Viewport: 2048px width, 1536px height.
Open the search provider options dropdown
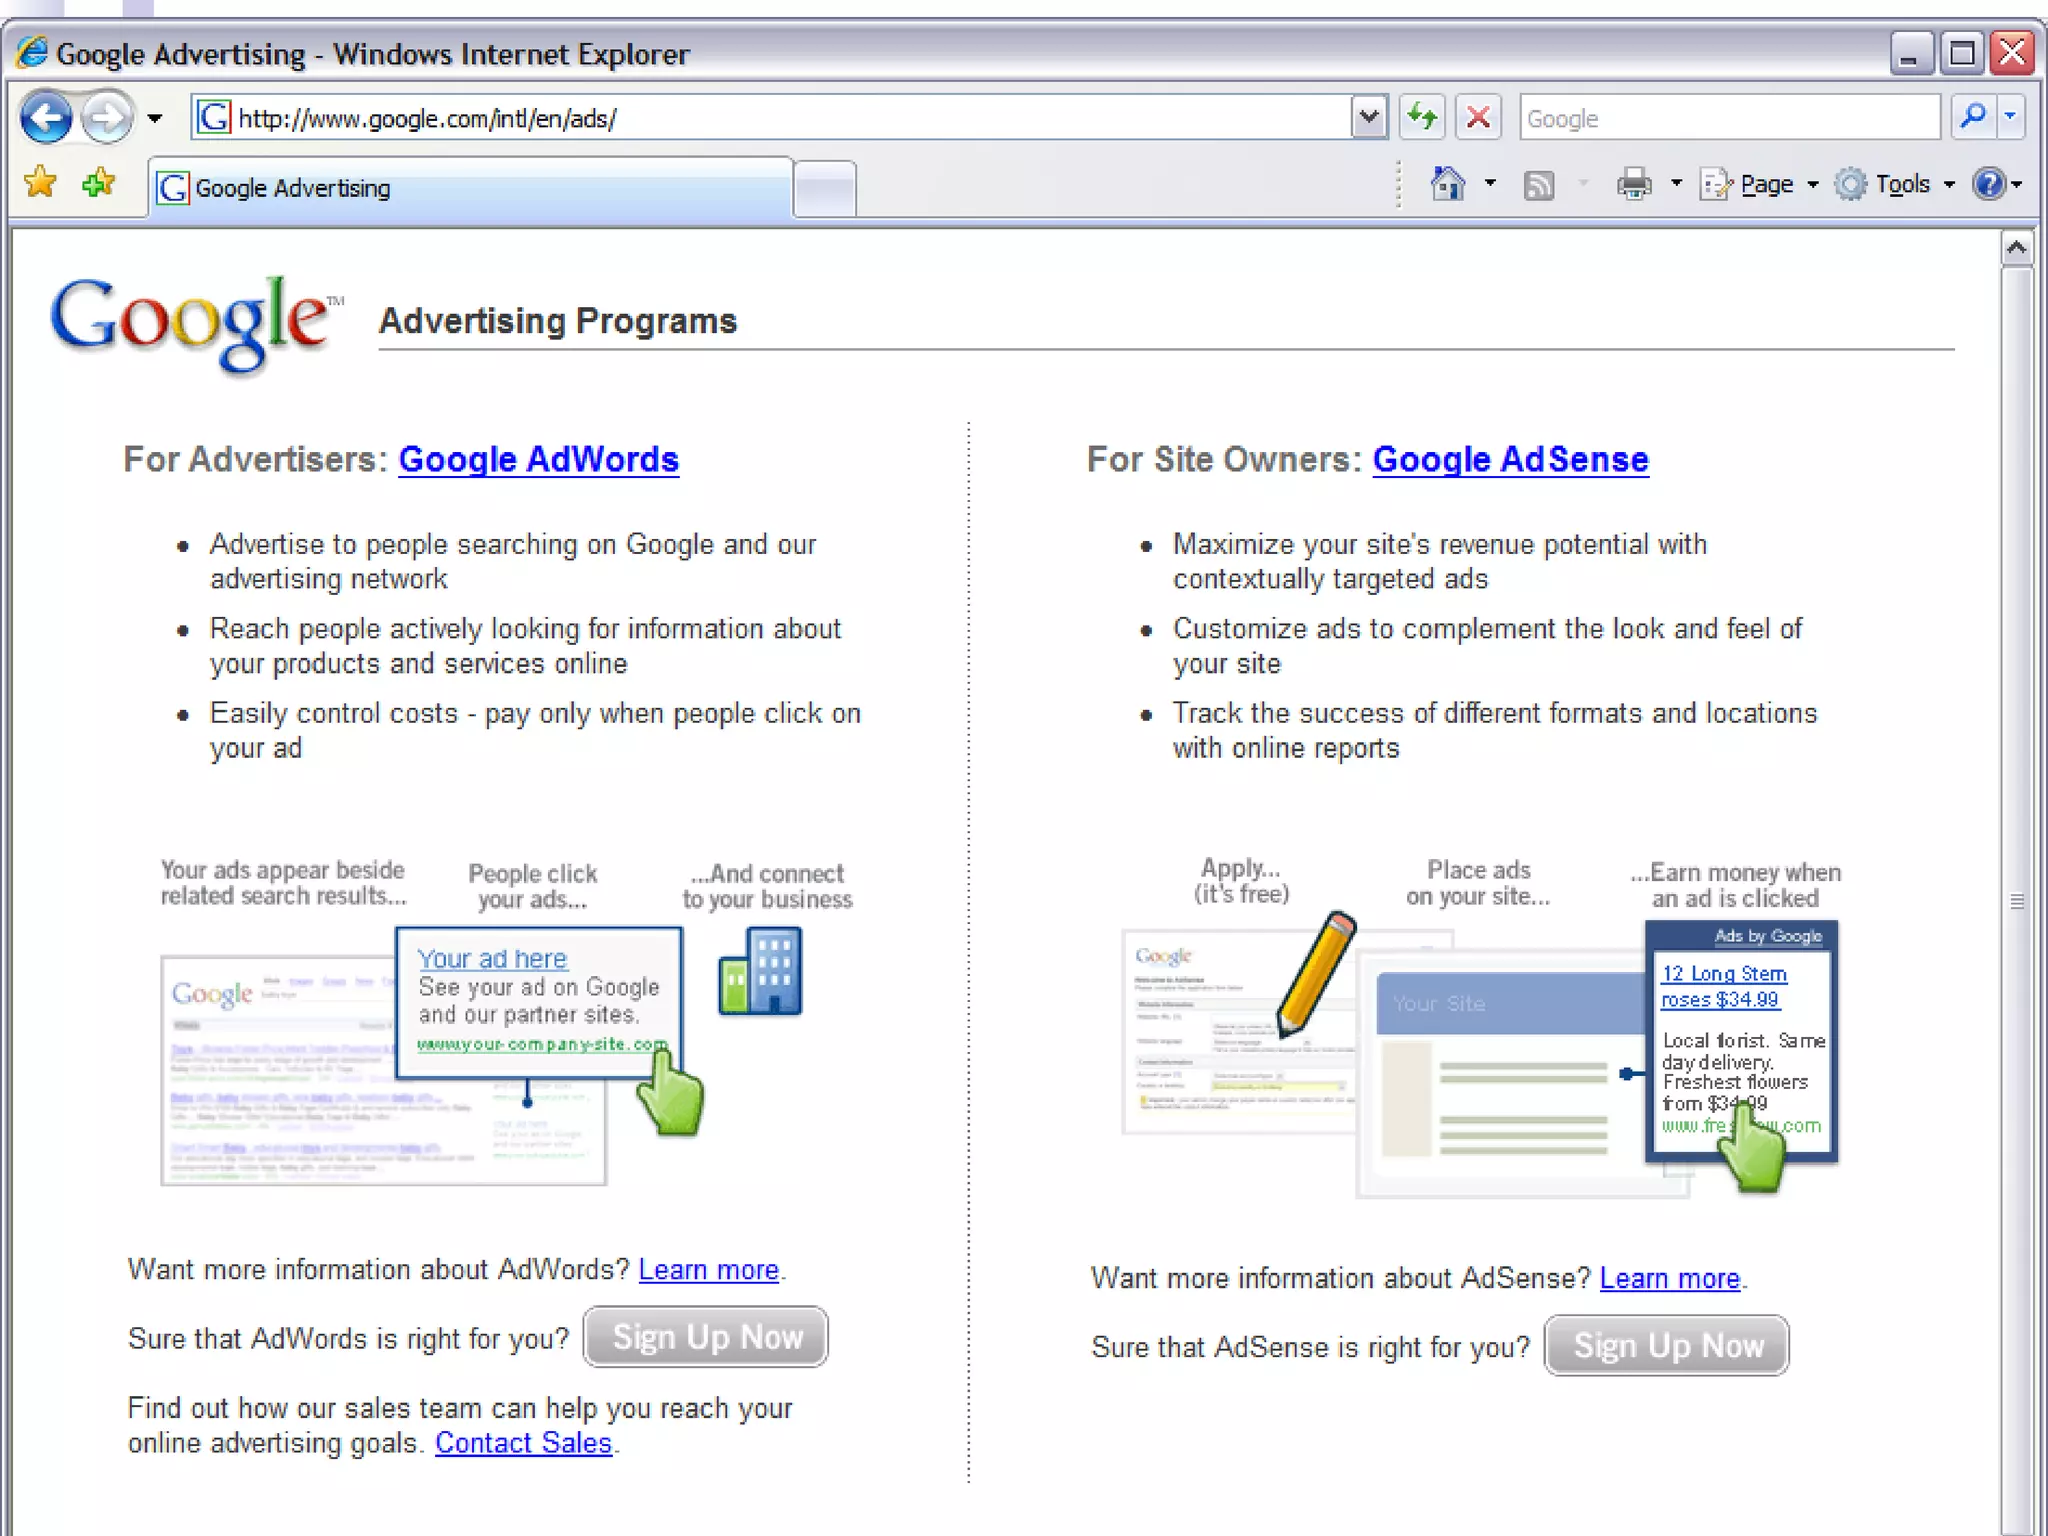pos(2011,118)
